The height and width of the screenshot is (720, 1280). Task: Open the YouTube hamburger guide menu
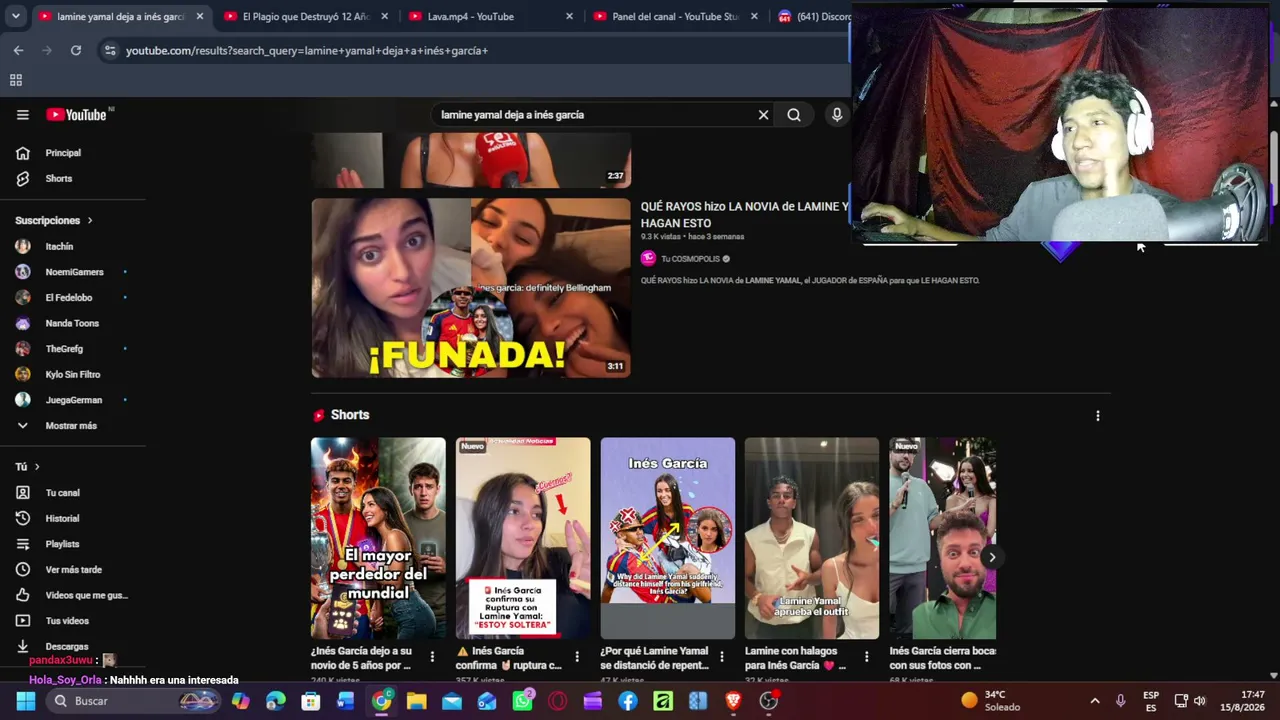(x=22, y=115)
